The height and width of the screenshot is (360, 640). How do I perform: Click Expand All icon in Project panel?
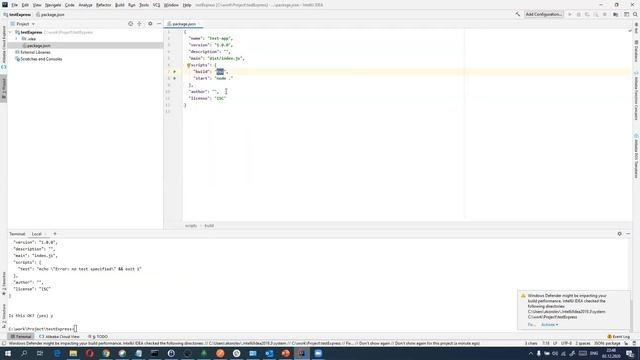tap(140, 24)
